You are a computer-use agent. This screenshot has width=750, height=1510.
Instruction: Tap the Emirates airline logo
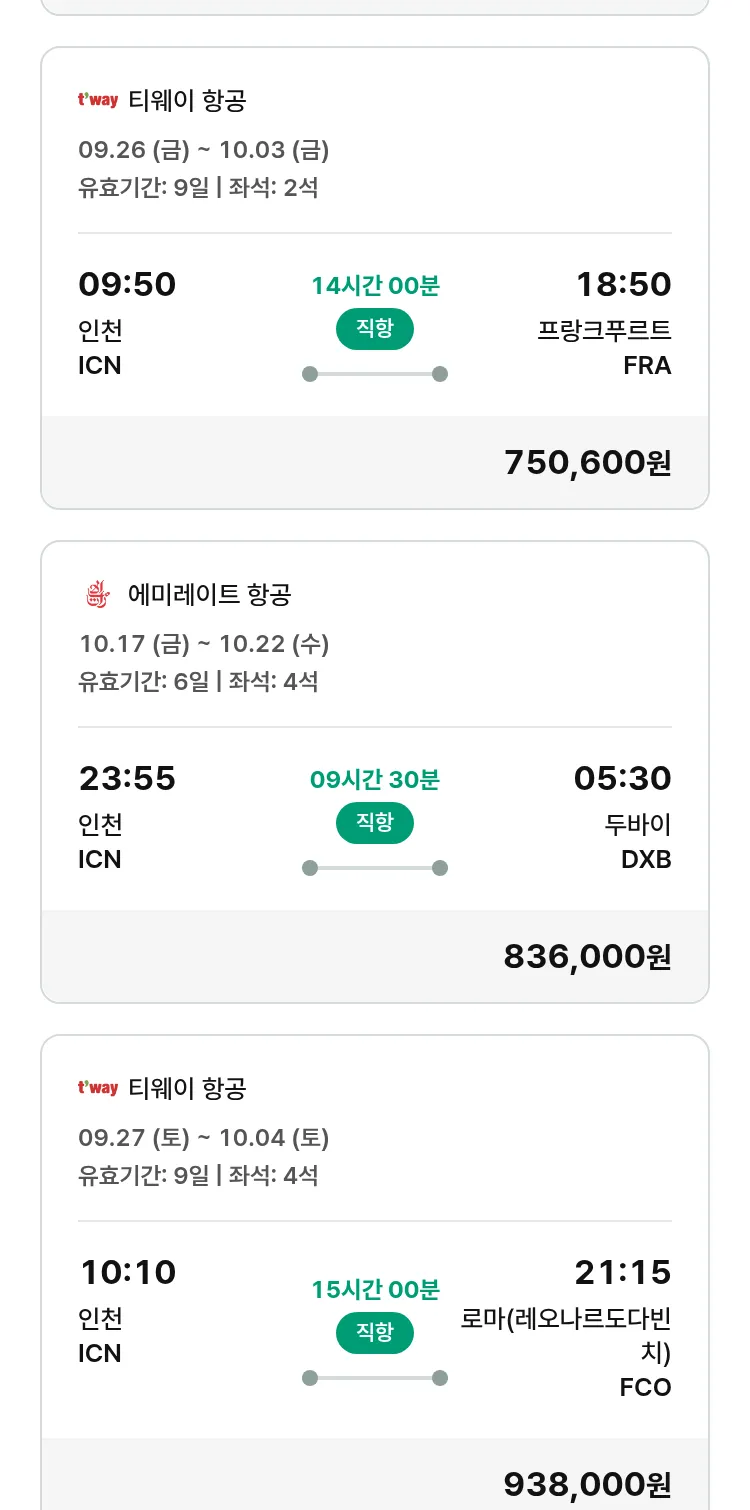point(97,595)
